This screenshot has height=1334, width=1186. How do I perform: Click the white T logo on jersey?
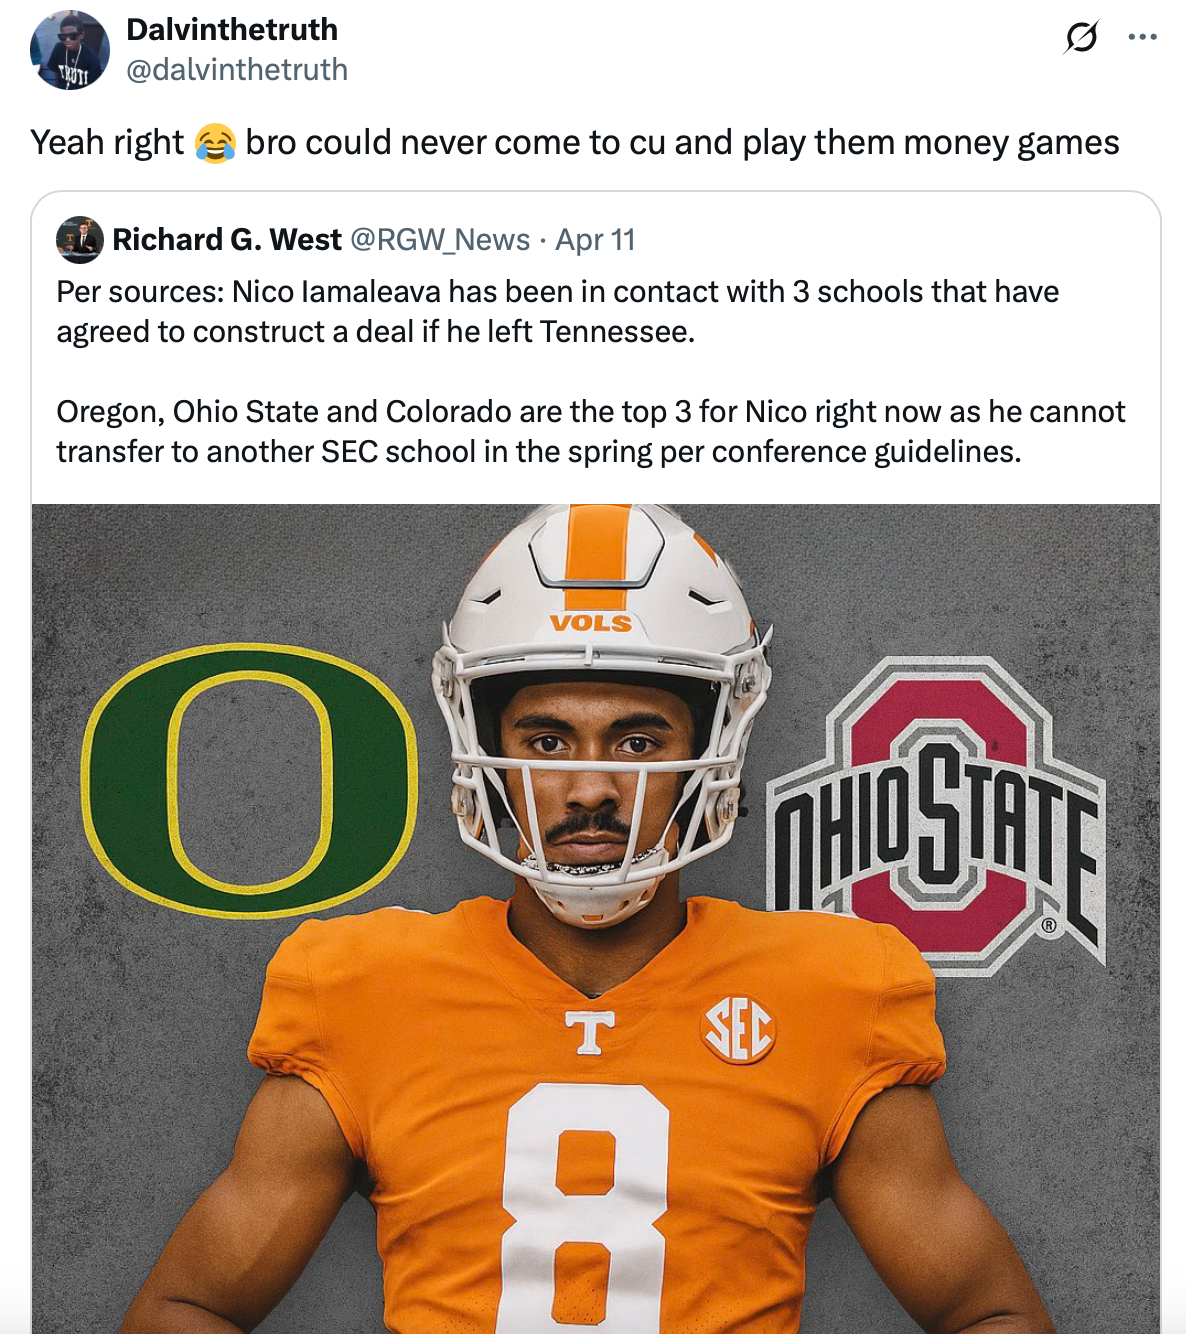(590, 1032)
